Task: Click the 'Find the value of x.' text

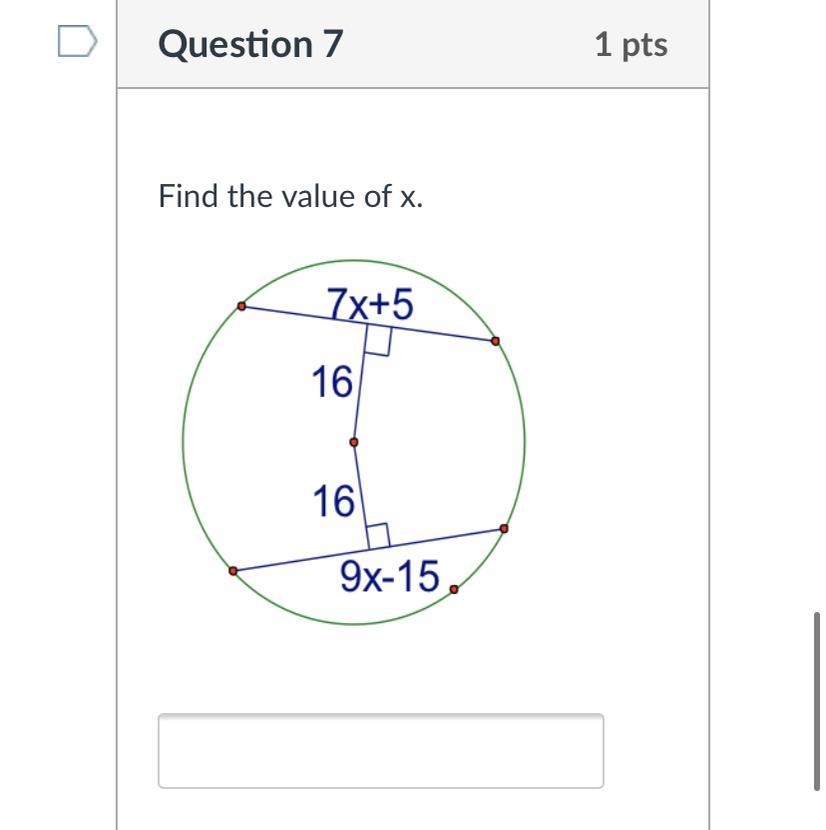Action: (x=290, y=196)
